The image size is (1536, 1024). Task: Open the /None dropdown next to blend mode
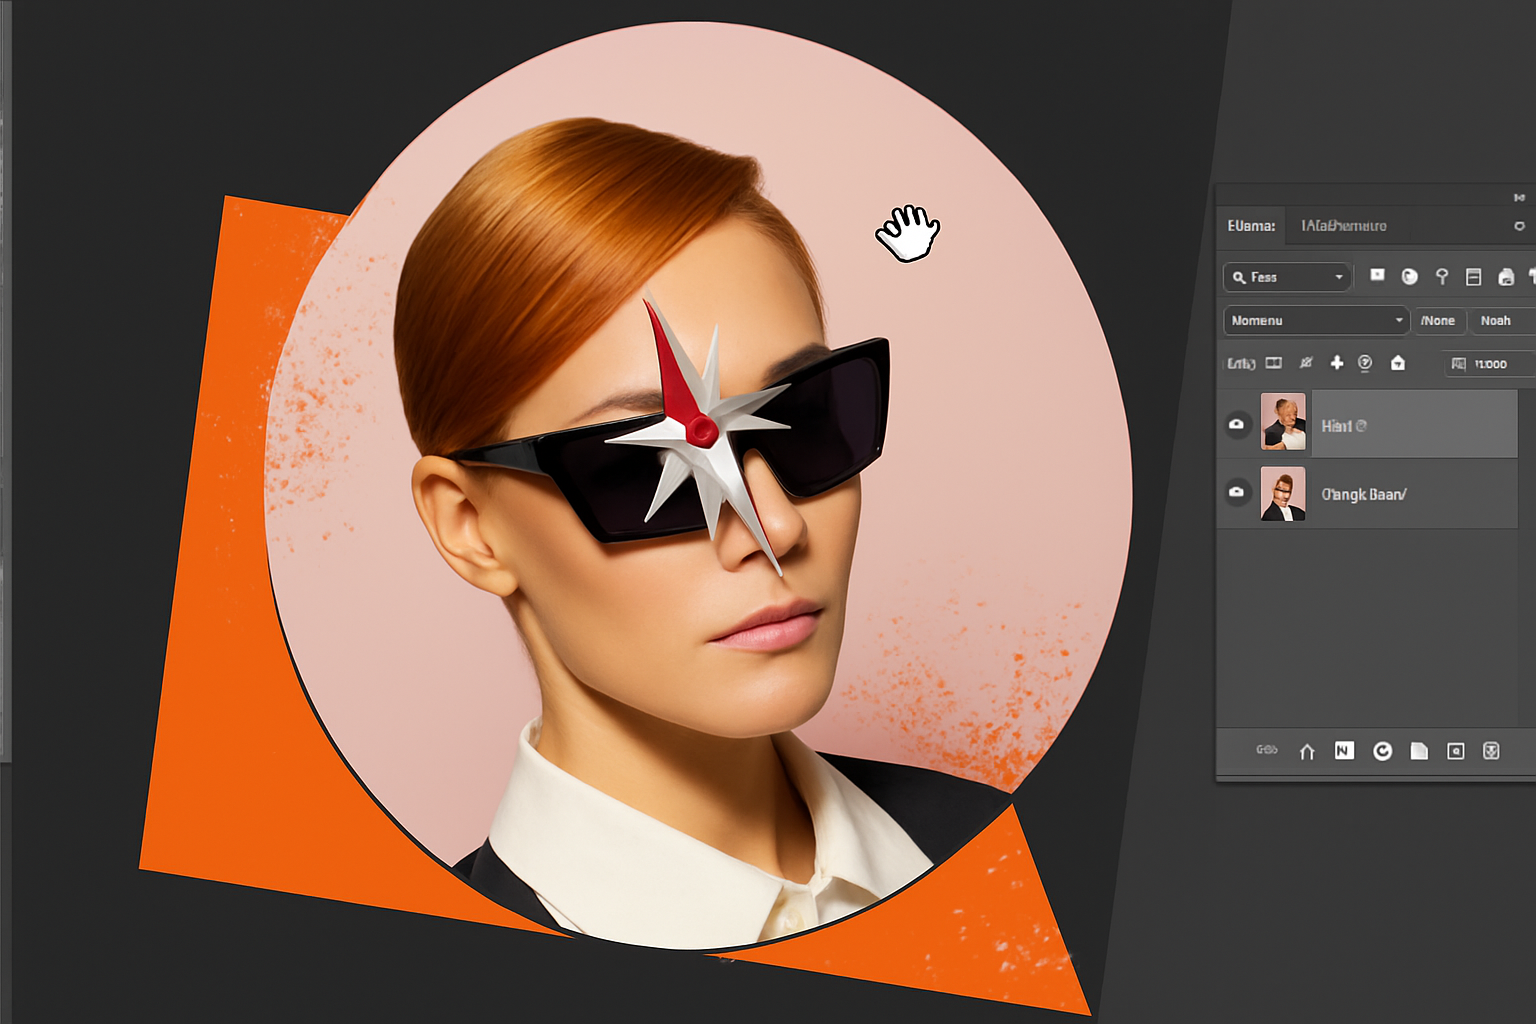(x=1438, y=320)
